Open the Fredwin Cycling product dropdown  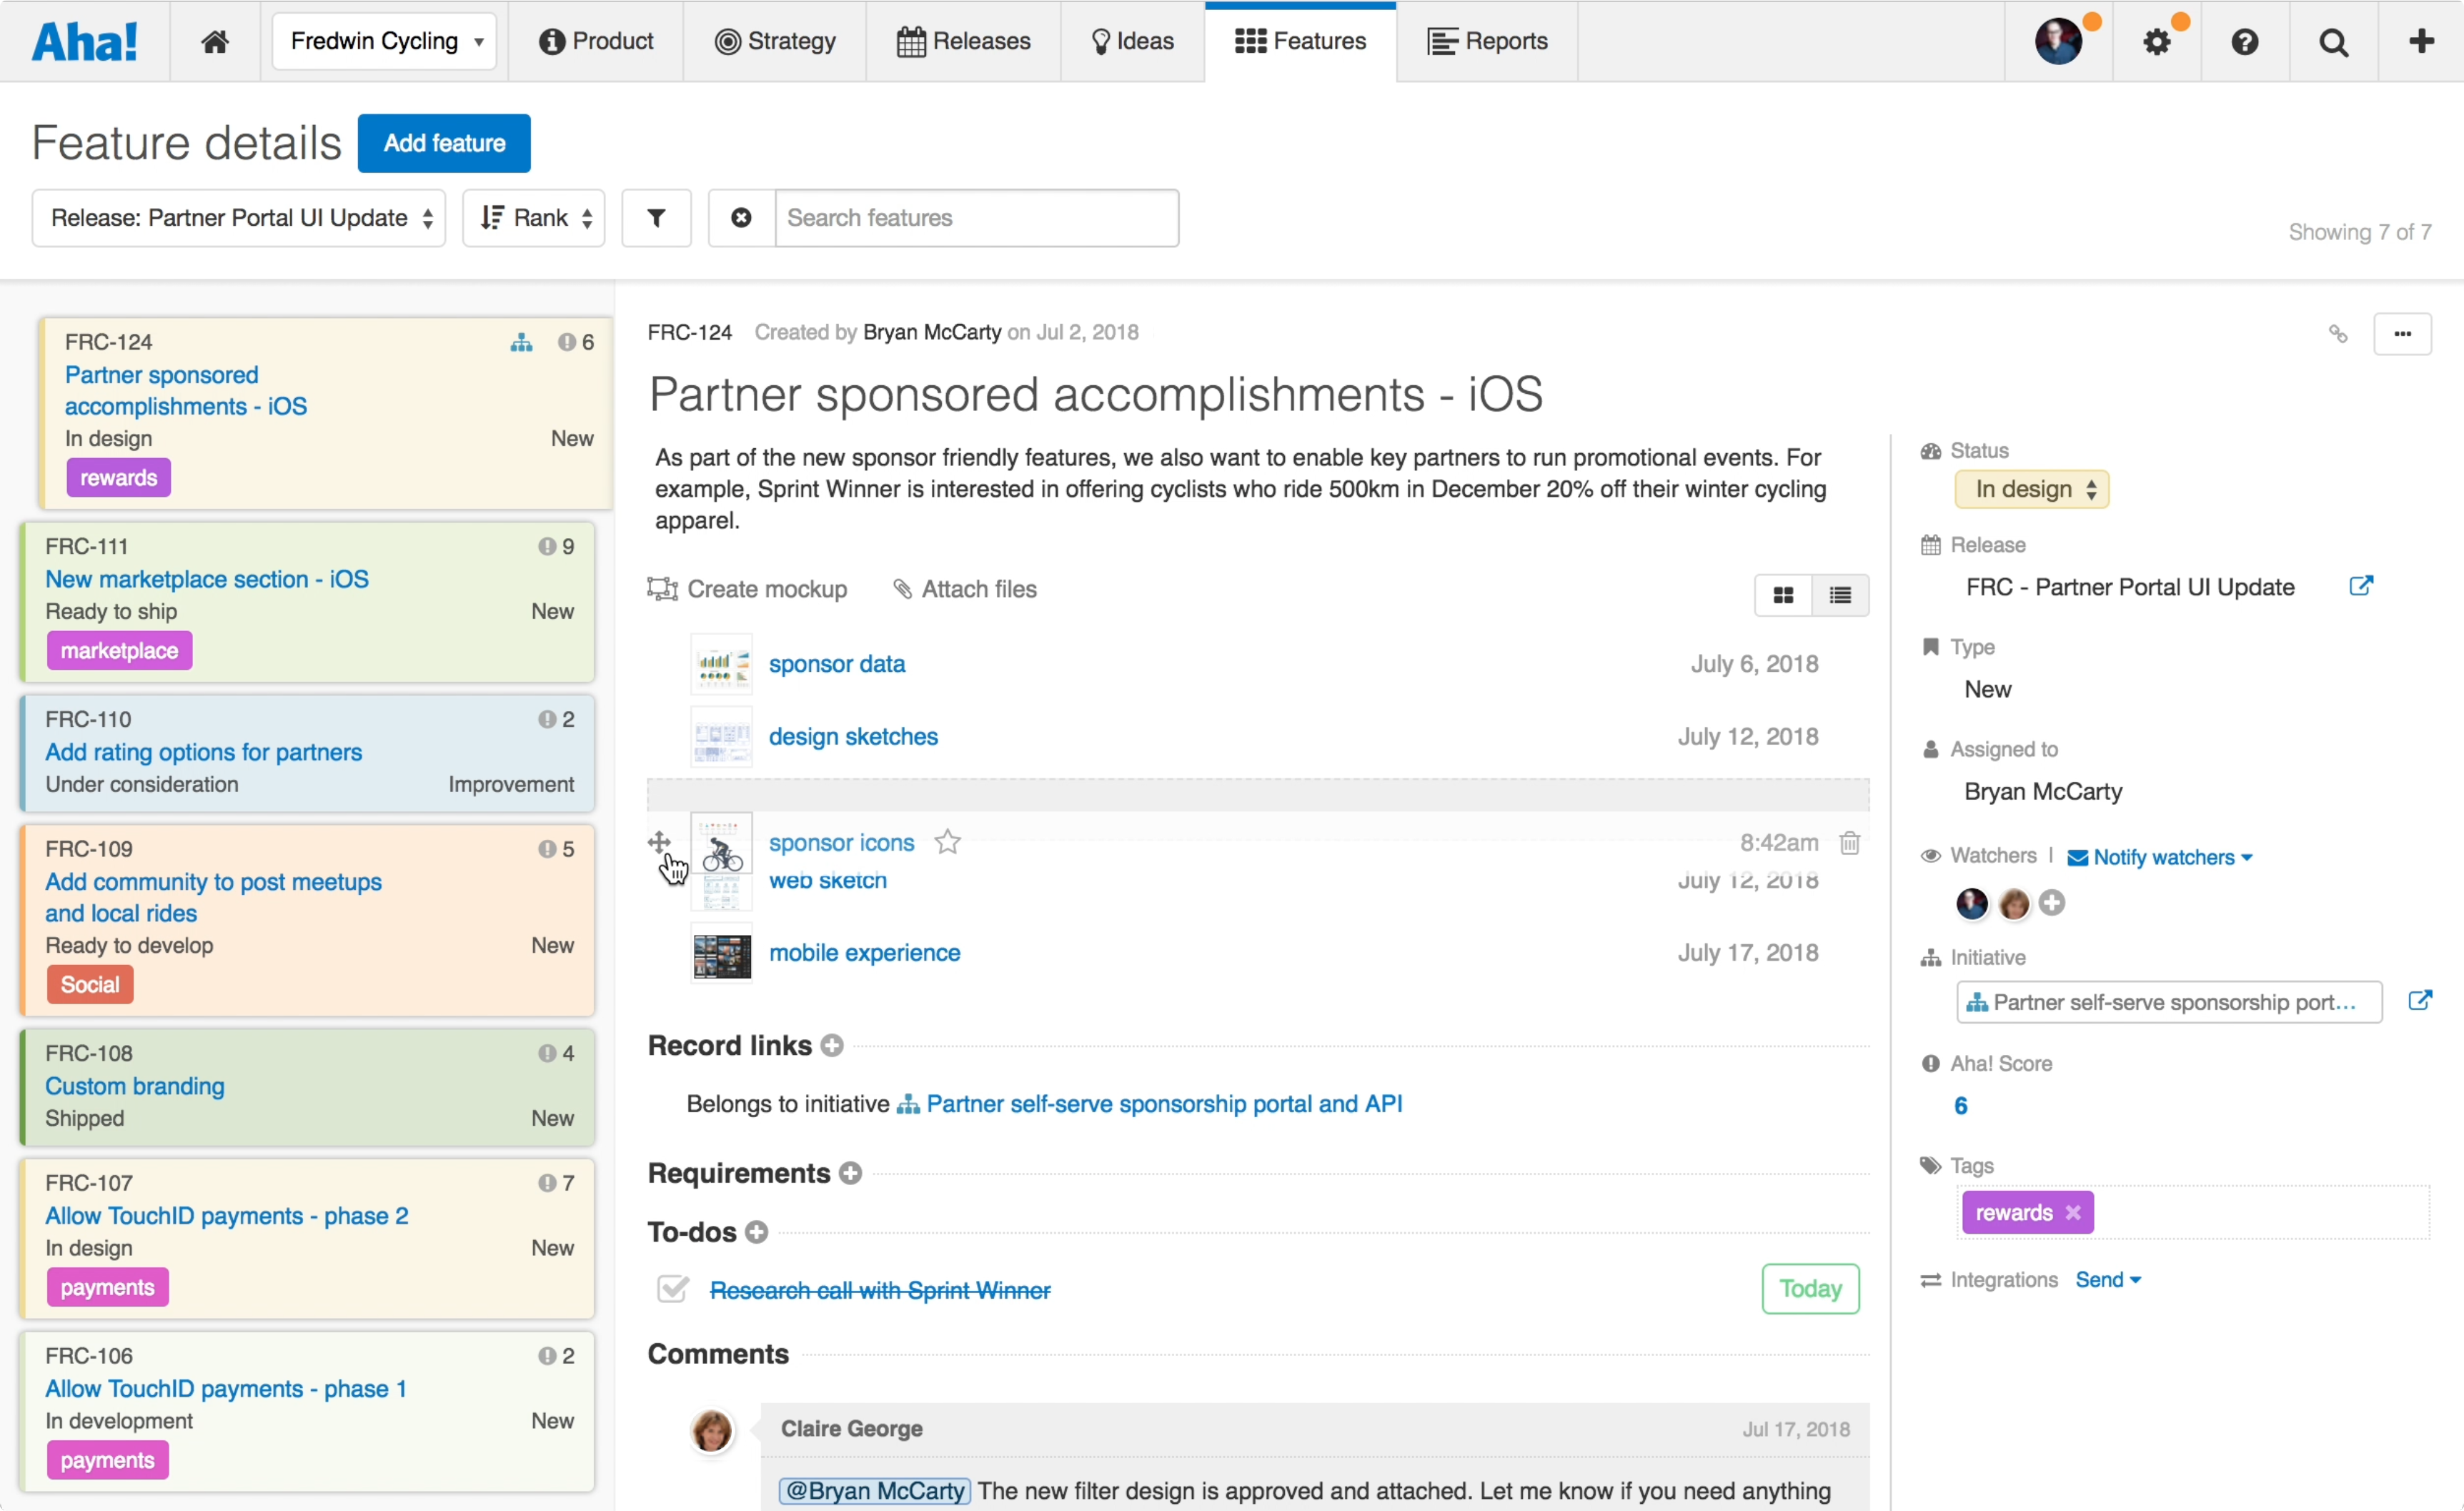pyautogui.click(x=385, y=41)
